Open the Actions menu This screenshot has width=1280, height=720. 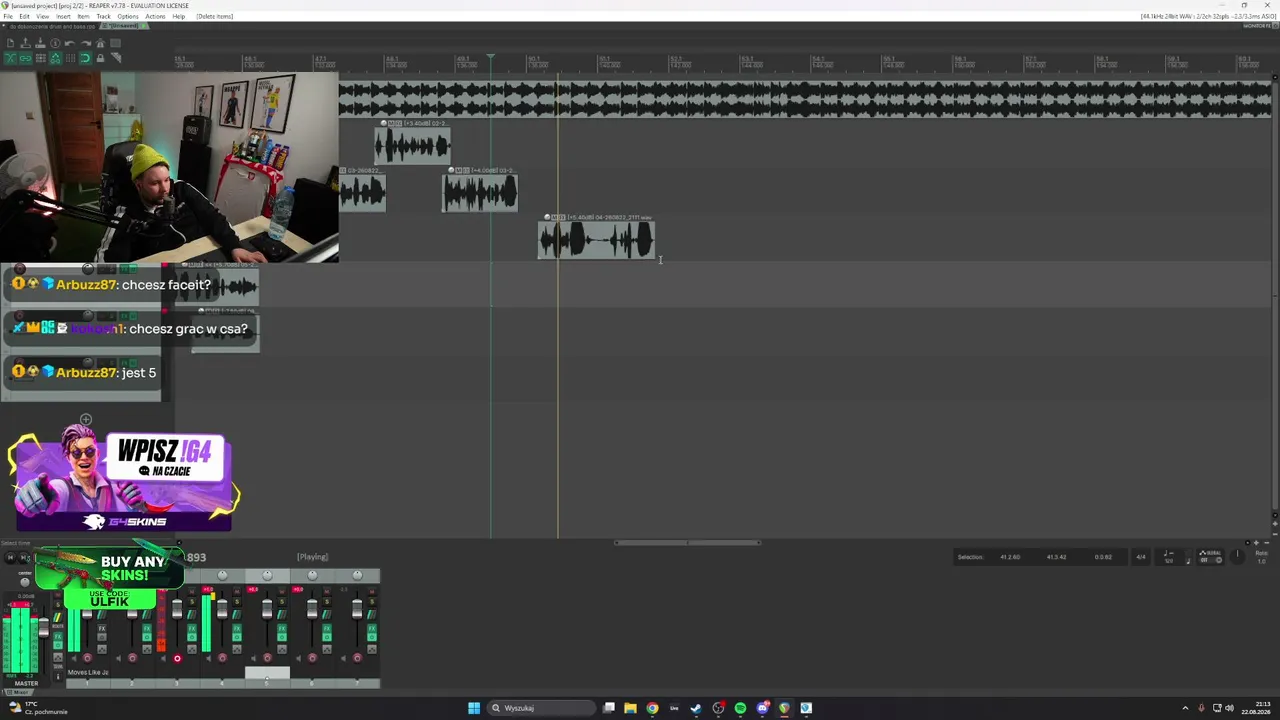coord(155,16)
